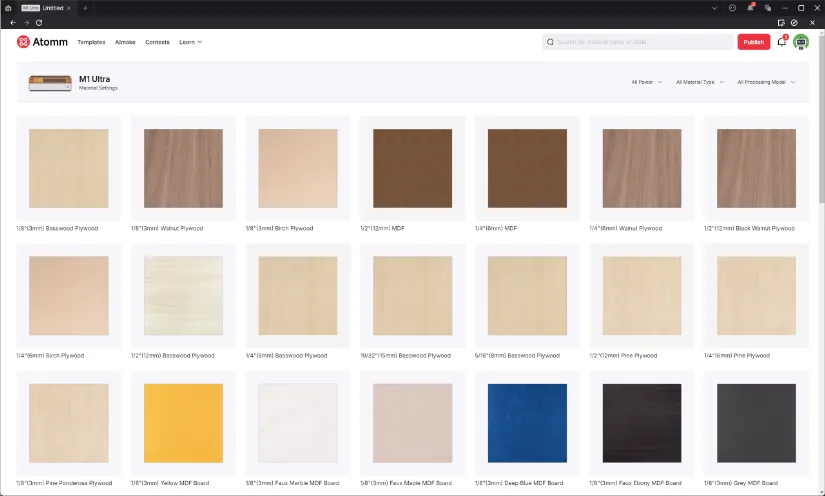Reload the page with refresh icon
This screenshot has width=825, height=496.
click(x=39, y=22)
